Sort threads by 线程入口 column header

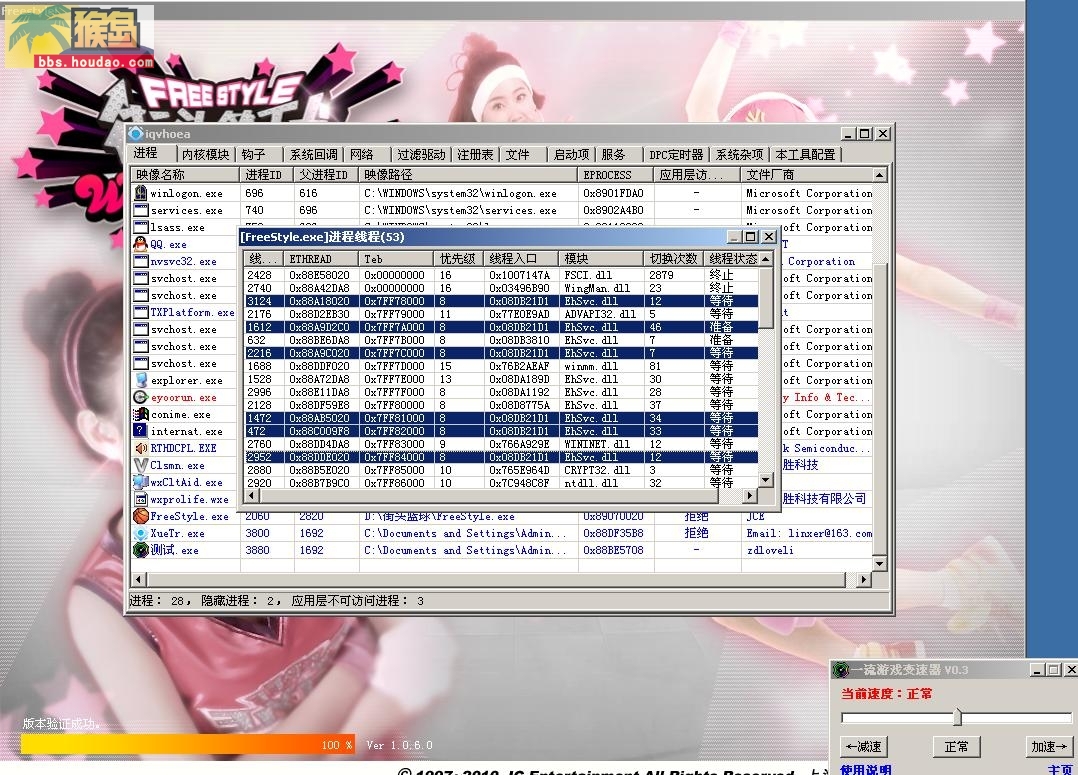521,259
